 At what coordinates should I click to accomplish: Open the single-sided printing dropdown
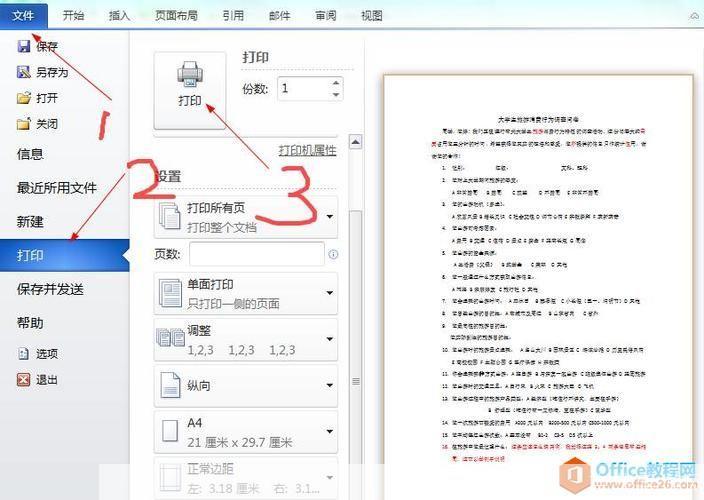click(329, 293)
